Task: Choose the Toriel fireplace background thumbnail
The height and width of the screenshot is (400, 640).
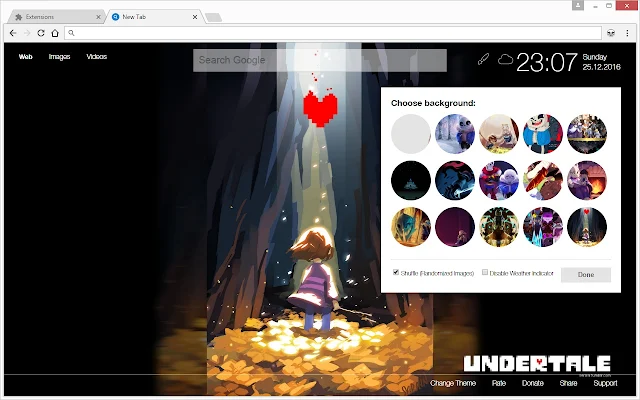Action: (x=587, y=180)
